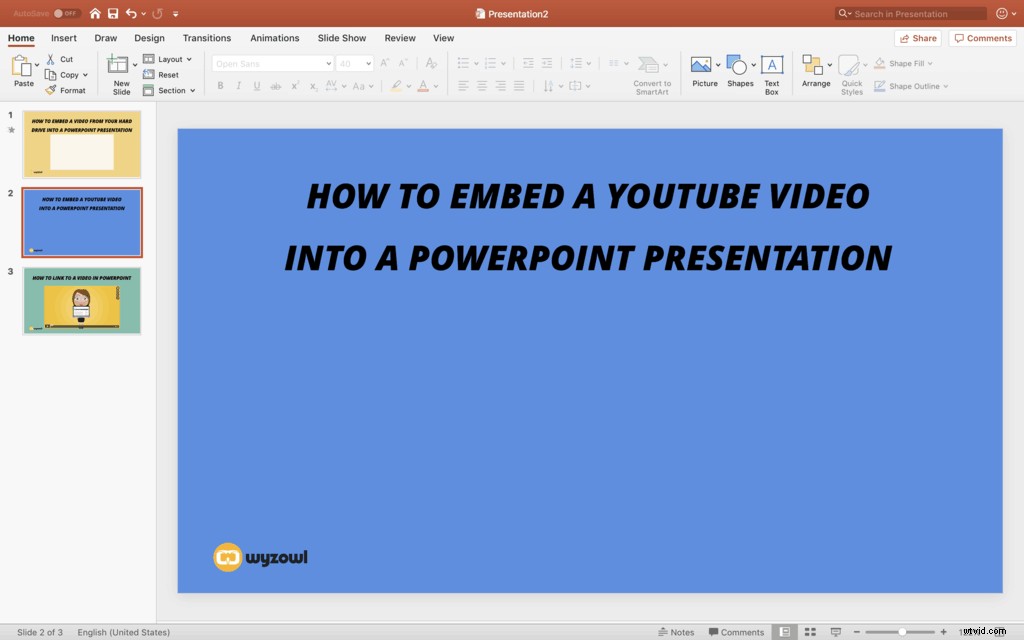
Task: Open the Review ribbon tab
Action: pos(399,38)
